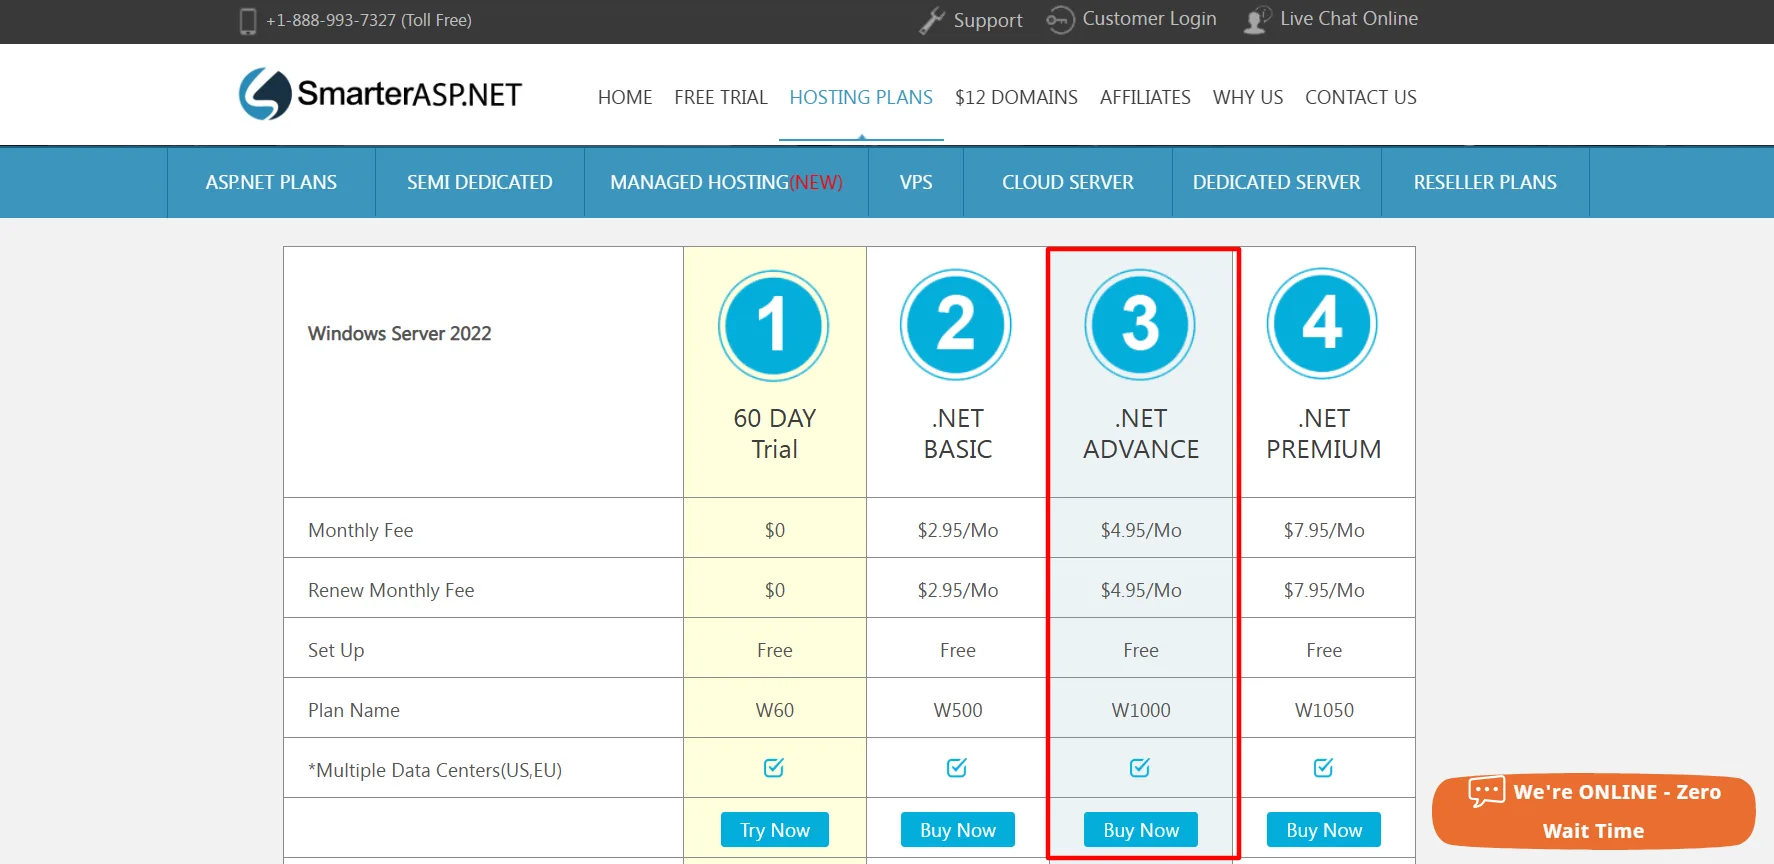The width and height of the screenshot is (1774, 864).
Task: Click the data centers checkmark in the .NET Premium column
Action: click(1324, 767)
